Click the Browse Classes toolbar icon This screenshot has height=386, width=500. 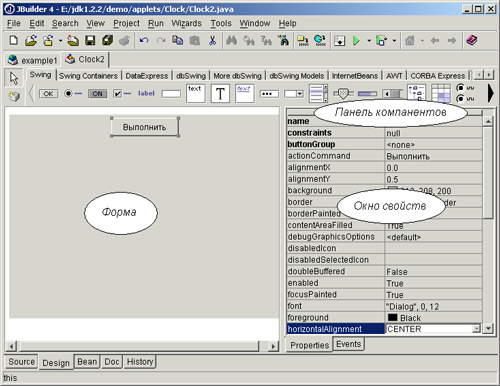(284, 41)
